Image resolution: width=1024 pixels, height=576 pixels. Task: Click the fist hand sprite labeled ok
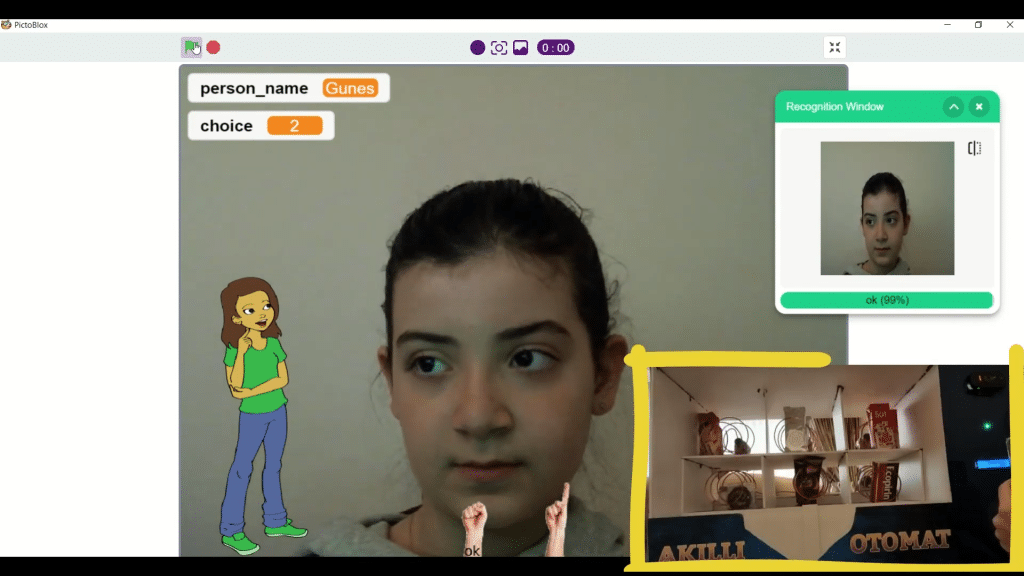click(473, 530)
